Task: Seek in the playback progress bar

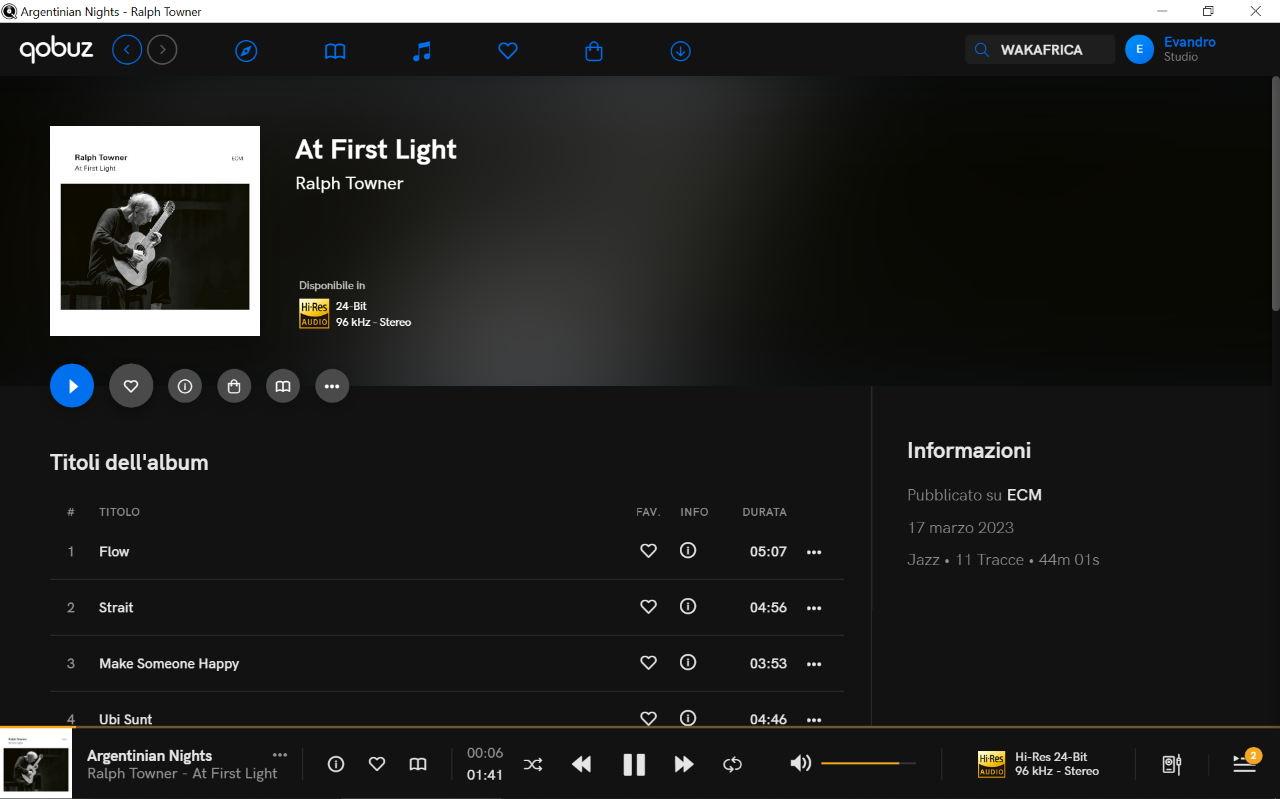Action: (x=640, y=727)
